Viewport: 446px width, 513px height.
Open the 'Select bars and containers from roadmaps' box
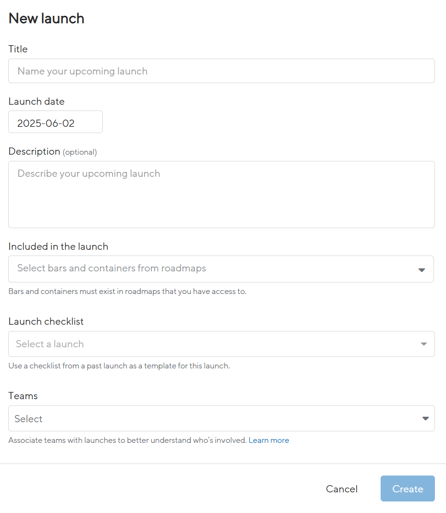click(221, 269)
